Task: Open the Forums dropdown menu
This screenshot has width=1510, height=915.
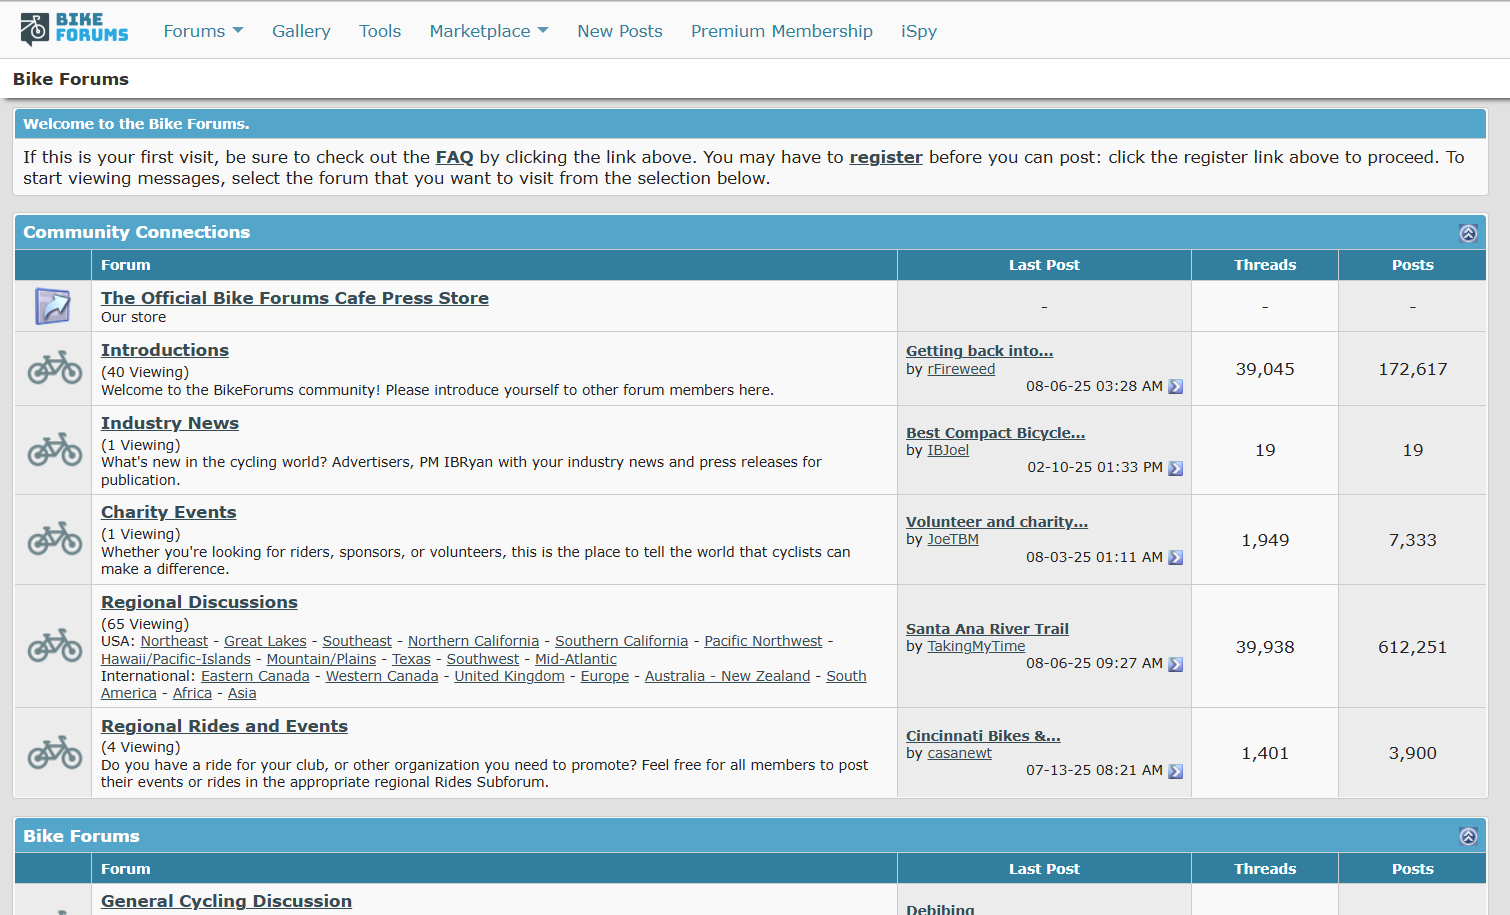Action: click(x=203, y=31)
